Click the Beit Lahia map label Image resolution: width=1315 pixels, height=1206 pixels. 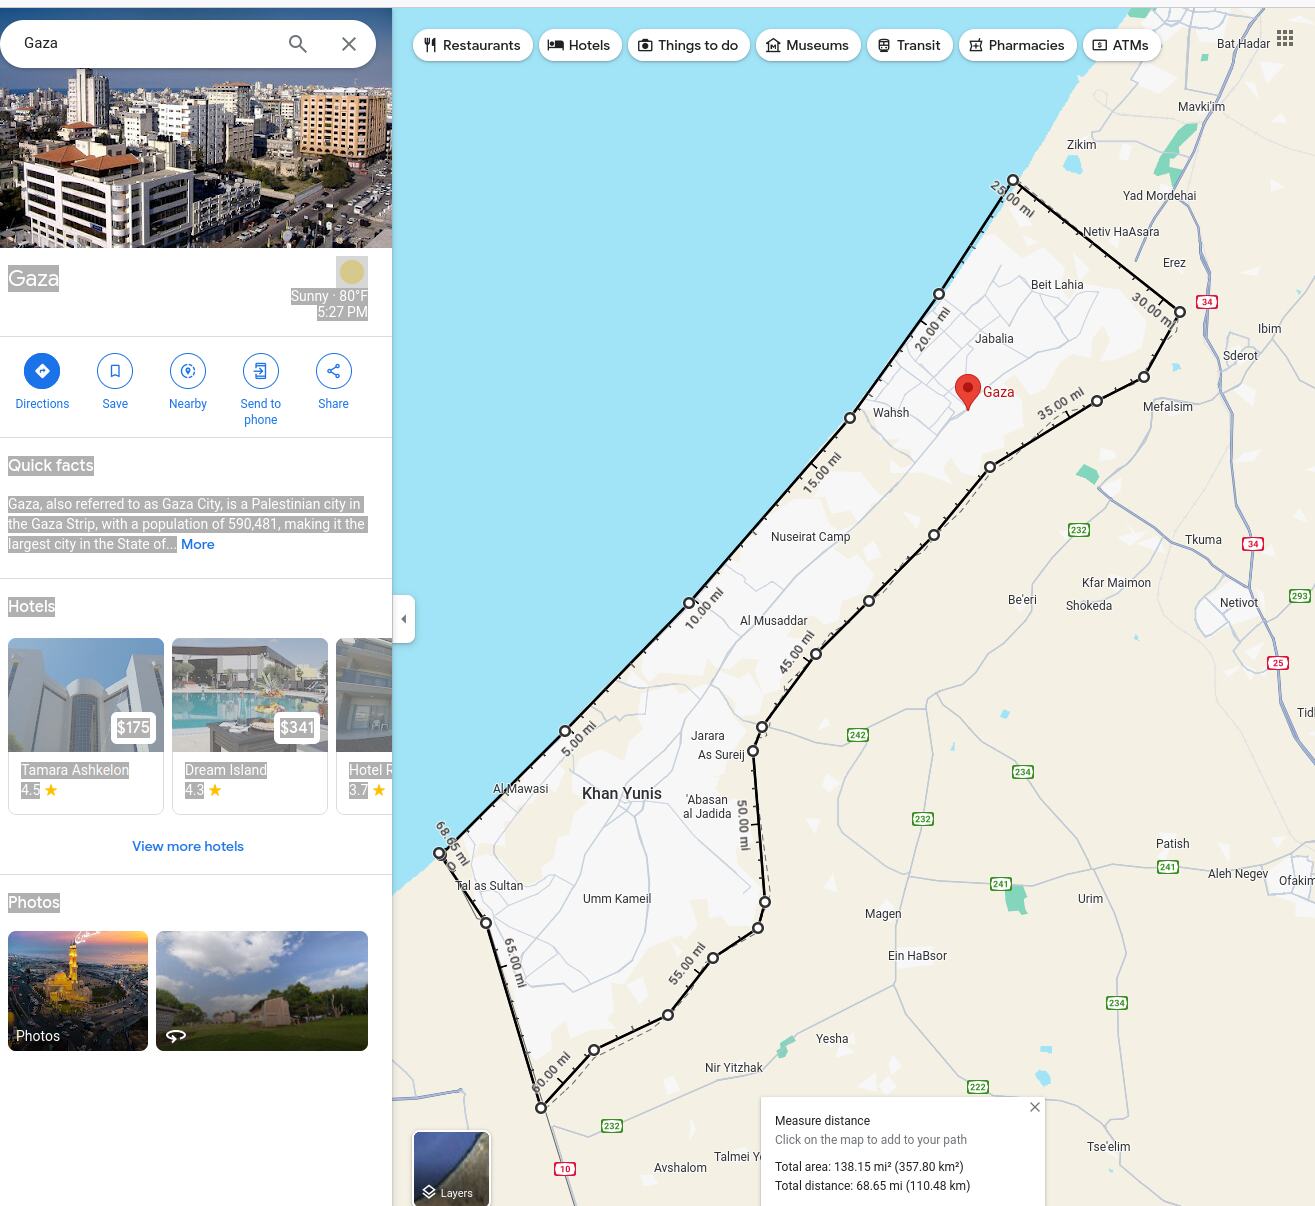[x=1057, y=285]
